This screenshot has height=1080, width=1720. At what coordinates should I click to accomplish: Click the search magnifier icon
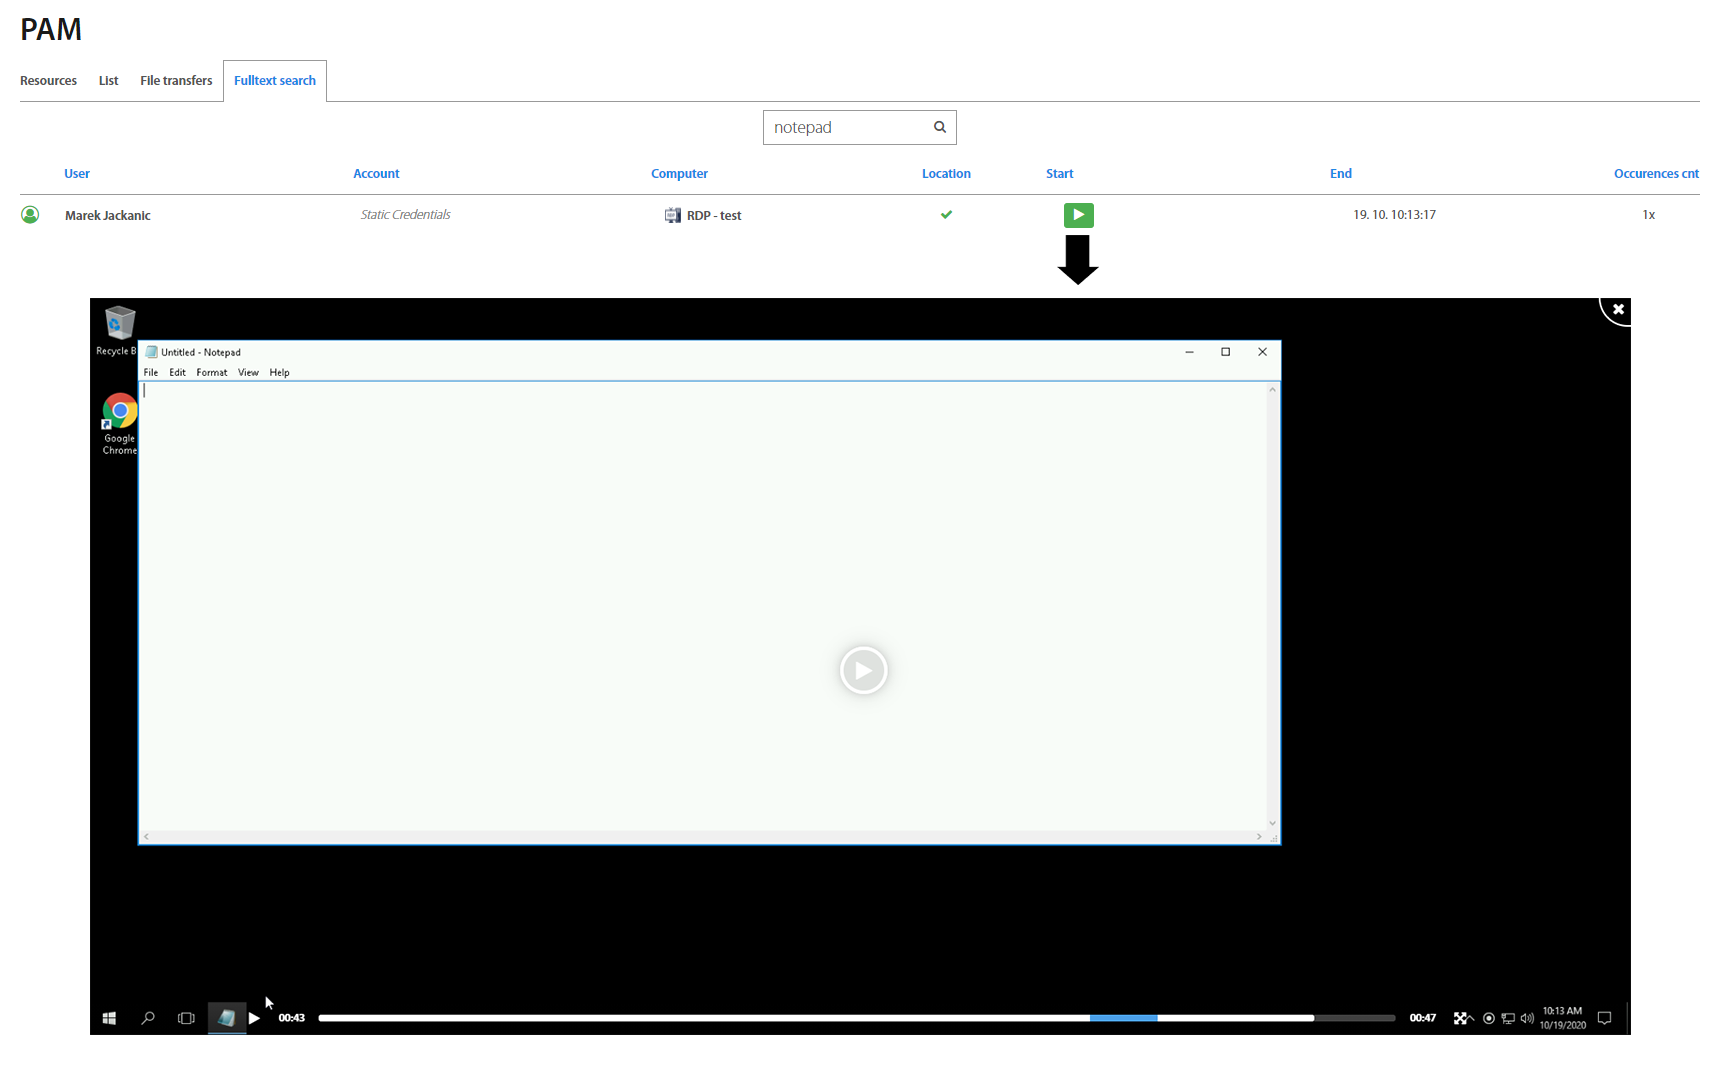coord(939,127)
